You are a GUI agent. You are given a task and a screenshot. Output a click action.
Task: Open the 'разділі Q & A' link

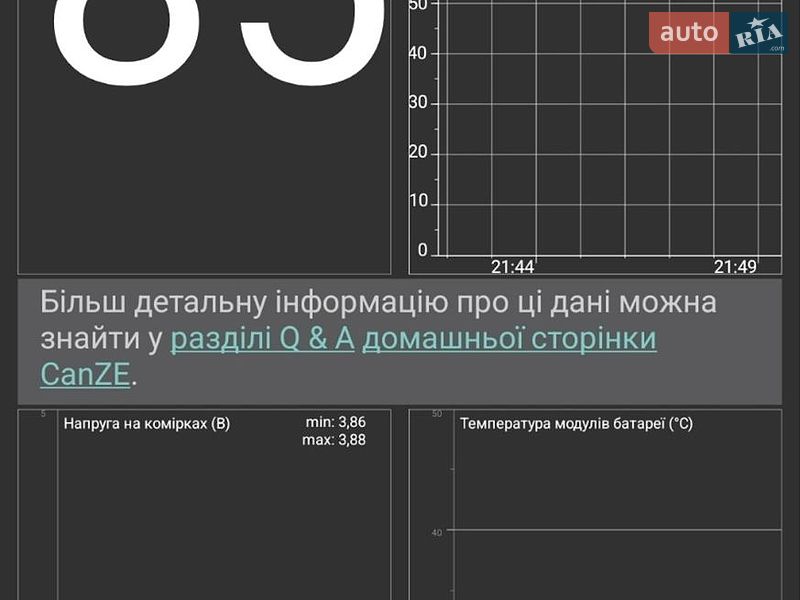[x=262, y=339]
